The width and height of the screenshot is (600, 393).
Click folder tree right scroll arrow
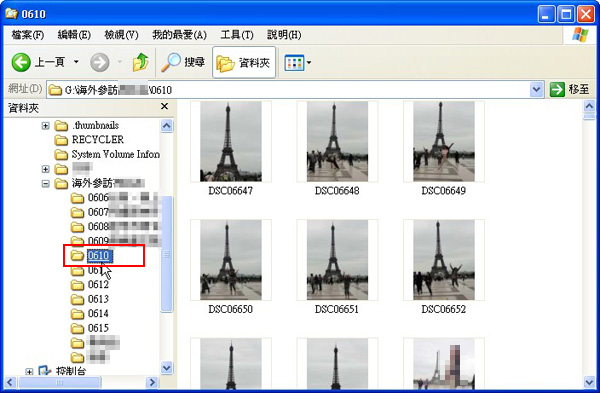click(152, 382)
